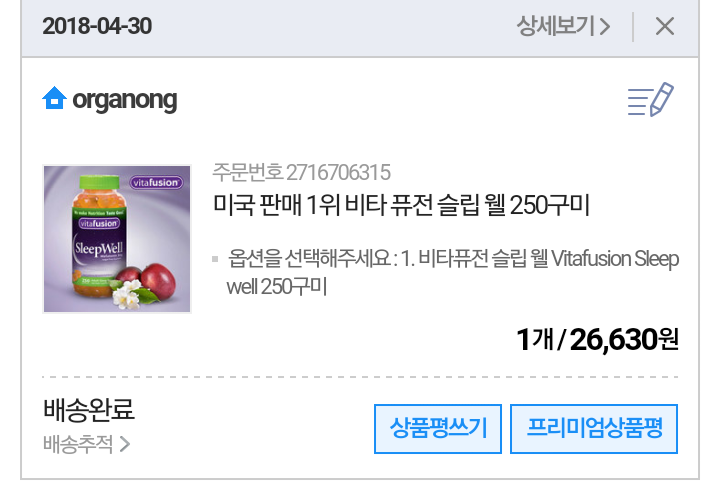Track the shipment via 배송추적

pos(87,444)
